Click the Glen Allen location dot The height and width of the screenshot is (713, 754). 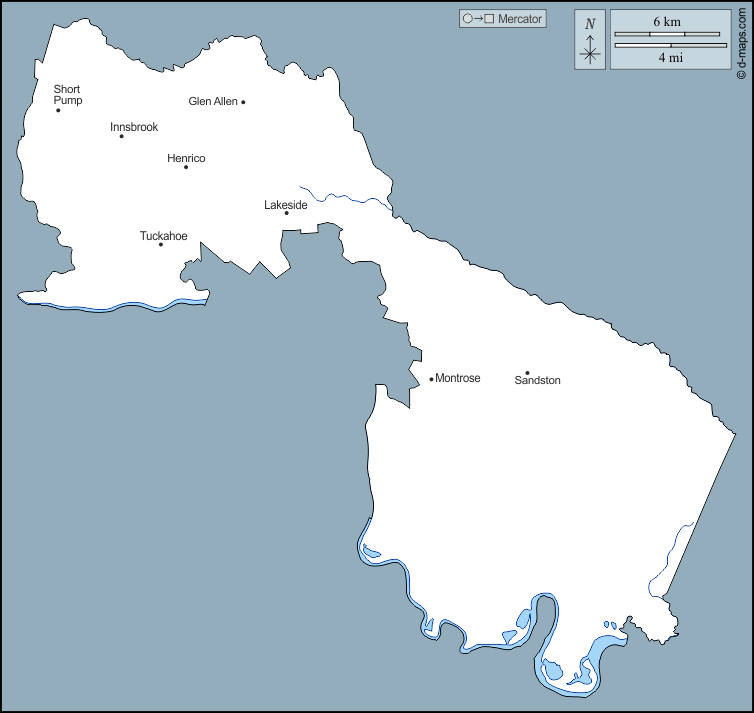click(x=243, y=102)
